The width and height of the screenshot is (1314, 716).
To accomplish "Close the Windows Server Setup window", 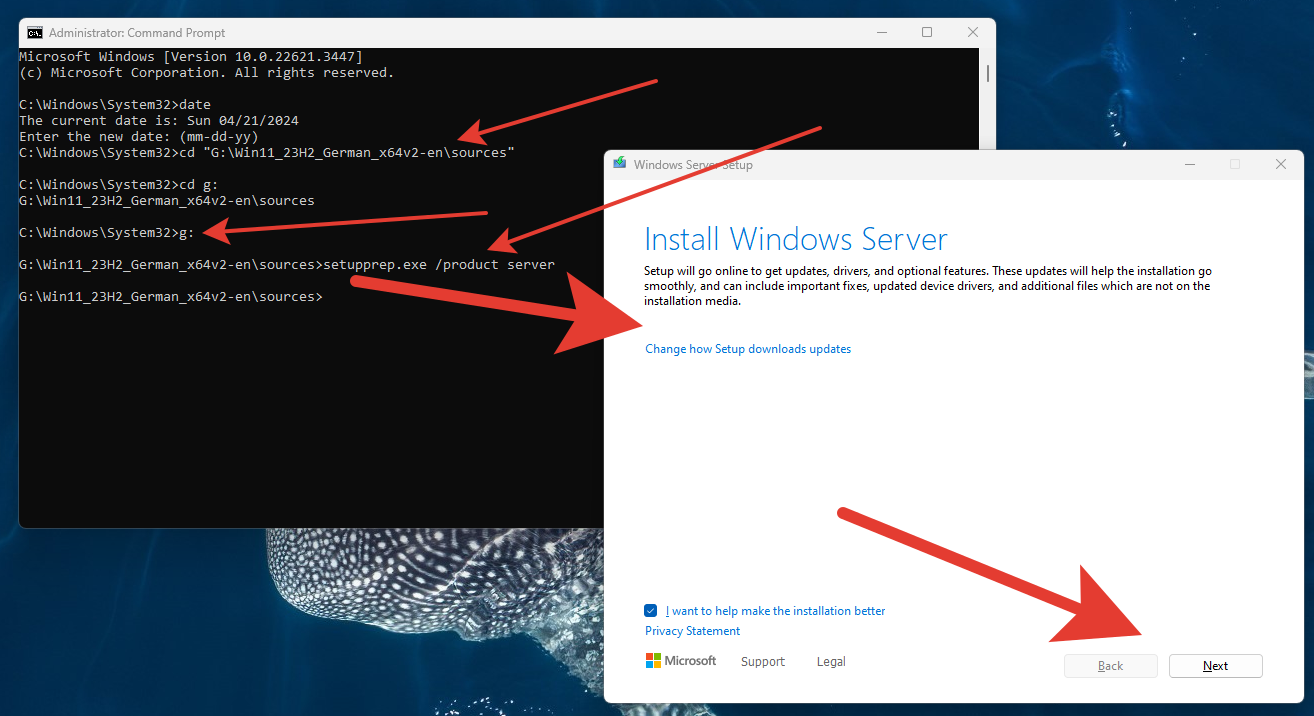I will 1281,164.
